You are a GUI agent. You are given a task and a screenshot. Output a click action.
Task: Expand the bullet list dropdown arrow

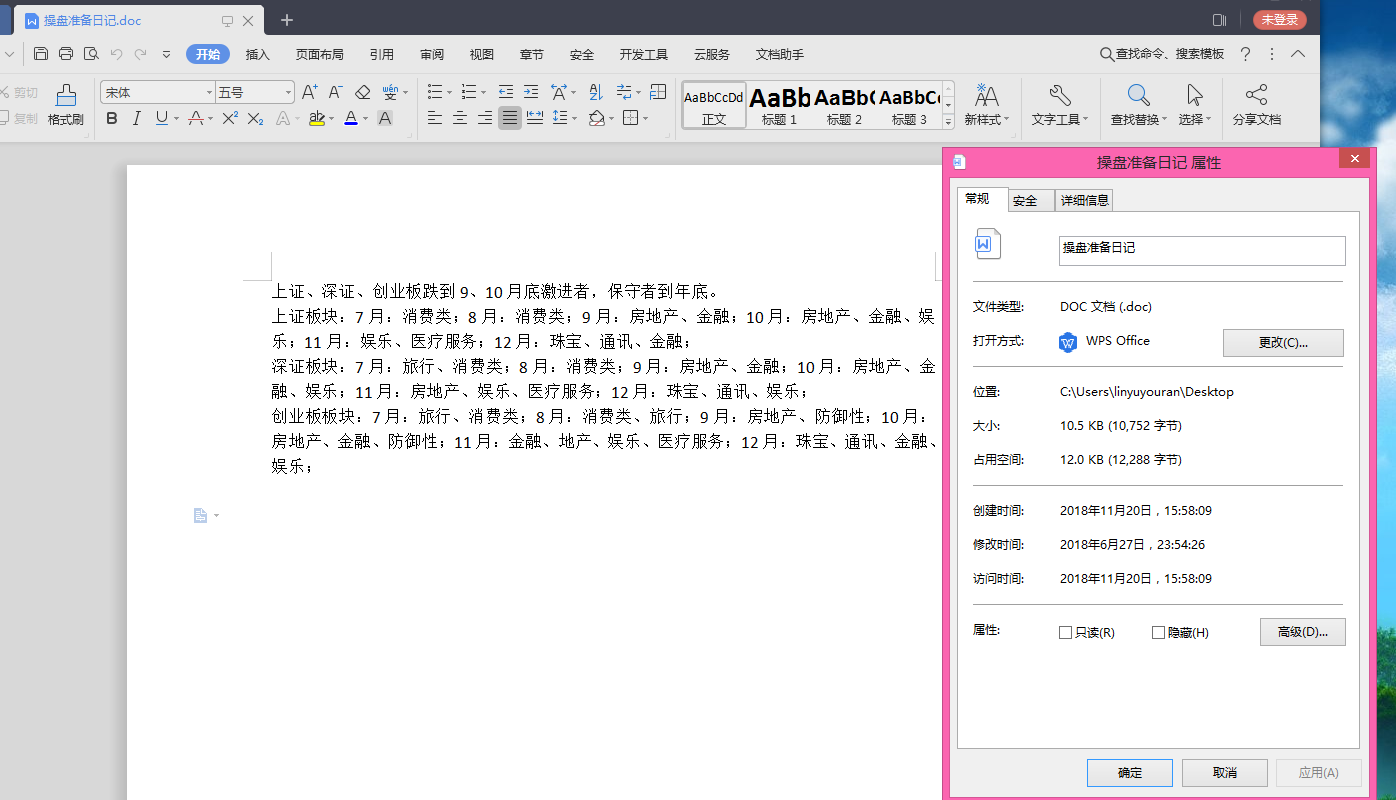tap(449, 92)
